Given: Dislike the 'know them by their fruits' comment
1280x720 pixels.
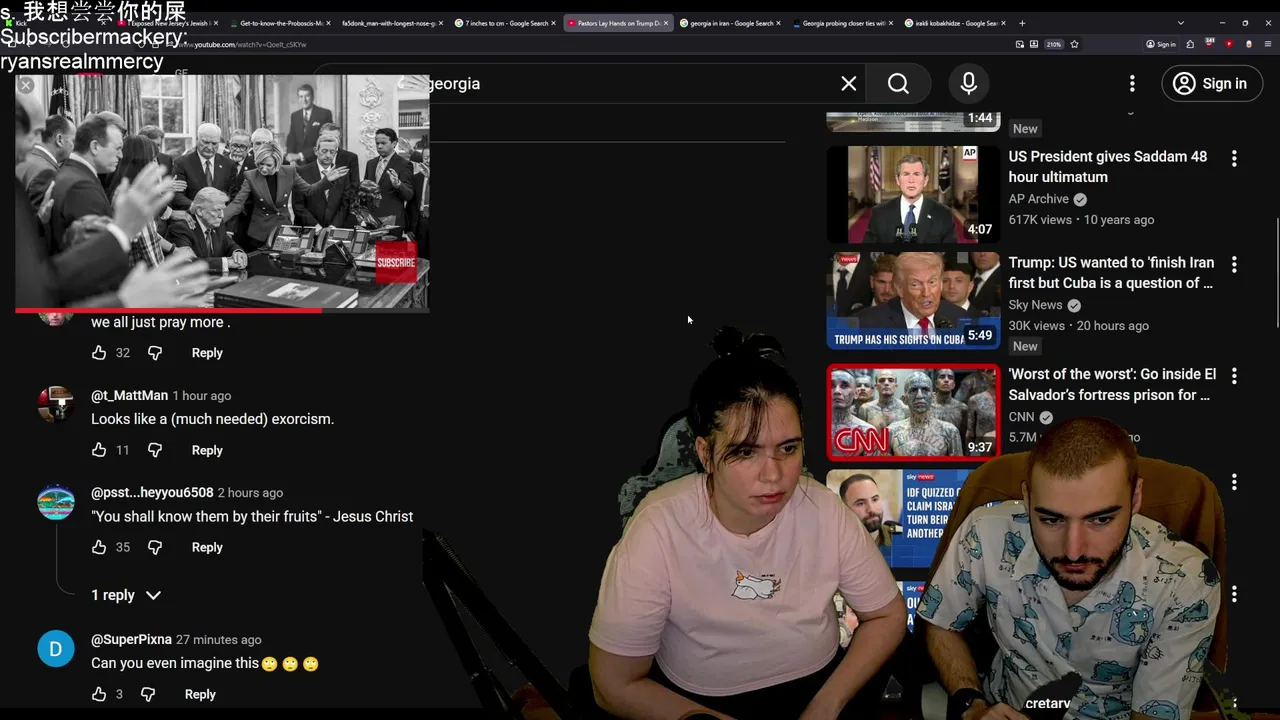Looking at the screenshot, I should pos(155,547).
